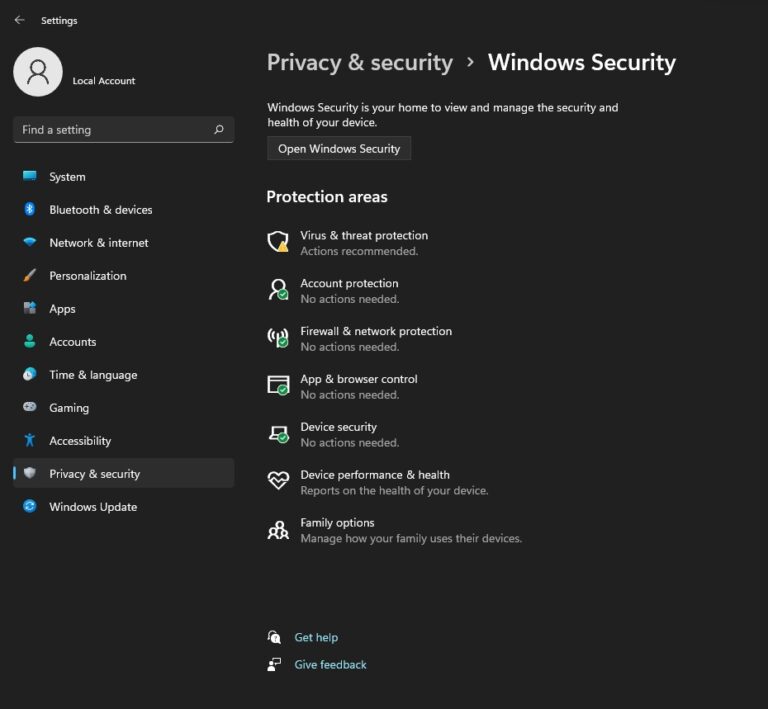This screenshot has height=709, width=768.
Task: Click "Reports on the health of your device."
Action: click(x=394, y=491)
